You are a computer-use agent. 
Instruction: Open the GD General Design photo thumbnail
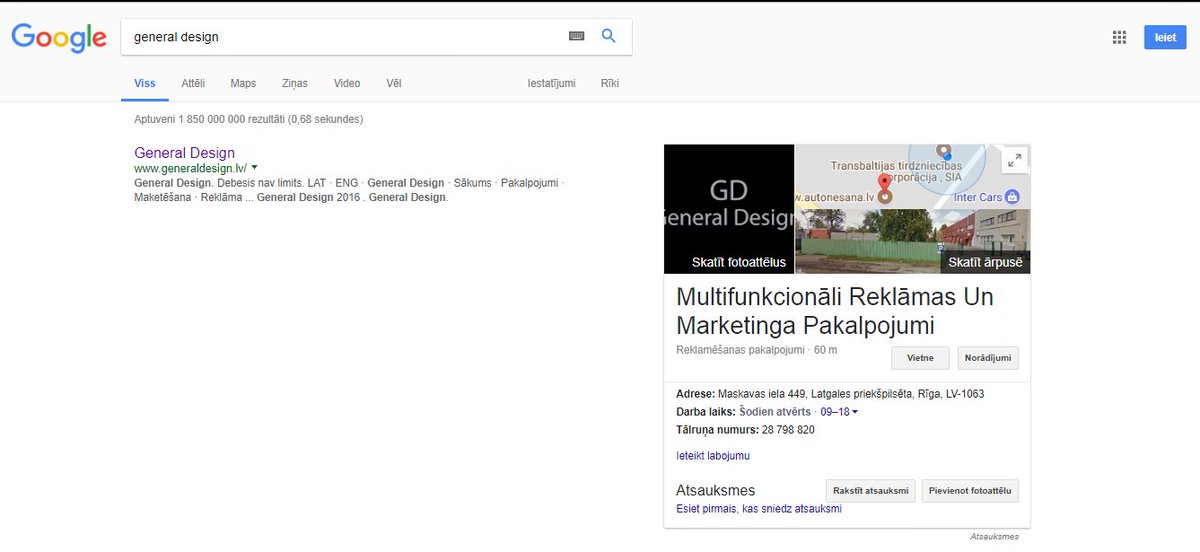point(729,209)
